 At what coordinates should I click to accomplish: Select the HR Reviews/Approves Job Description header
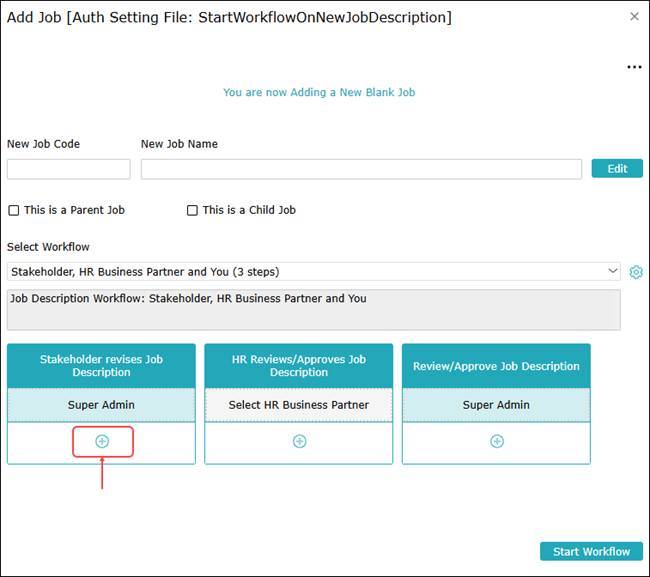[x=299, y=366]
